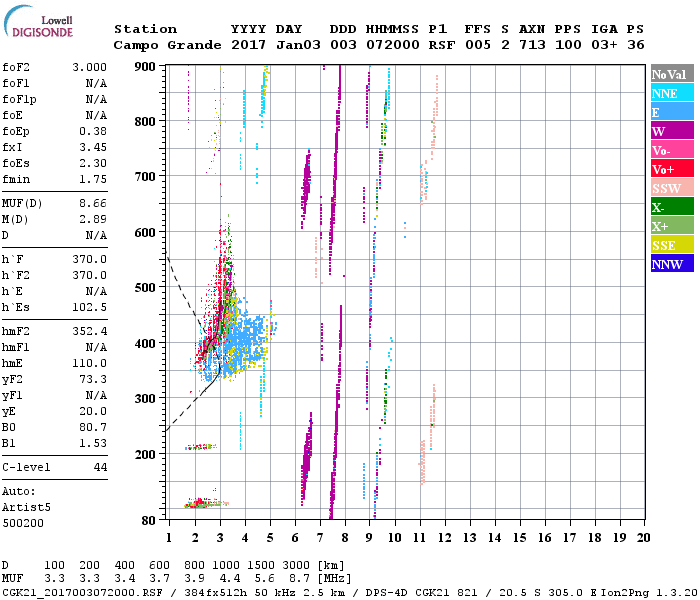Click the h`F value 370.0

[x=89, y=259]
